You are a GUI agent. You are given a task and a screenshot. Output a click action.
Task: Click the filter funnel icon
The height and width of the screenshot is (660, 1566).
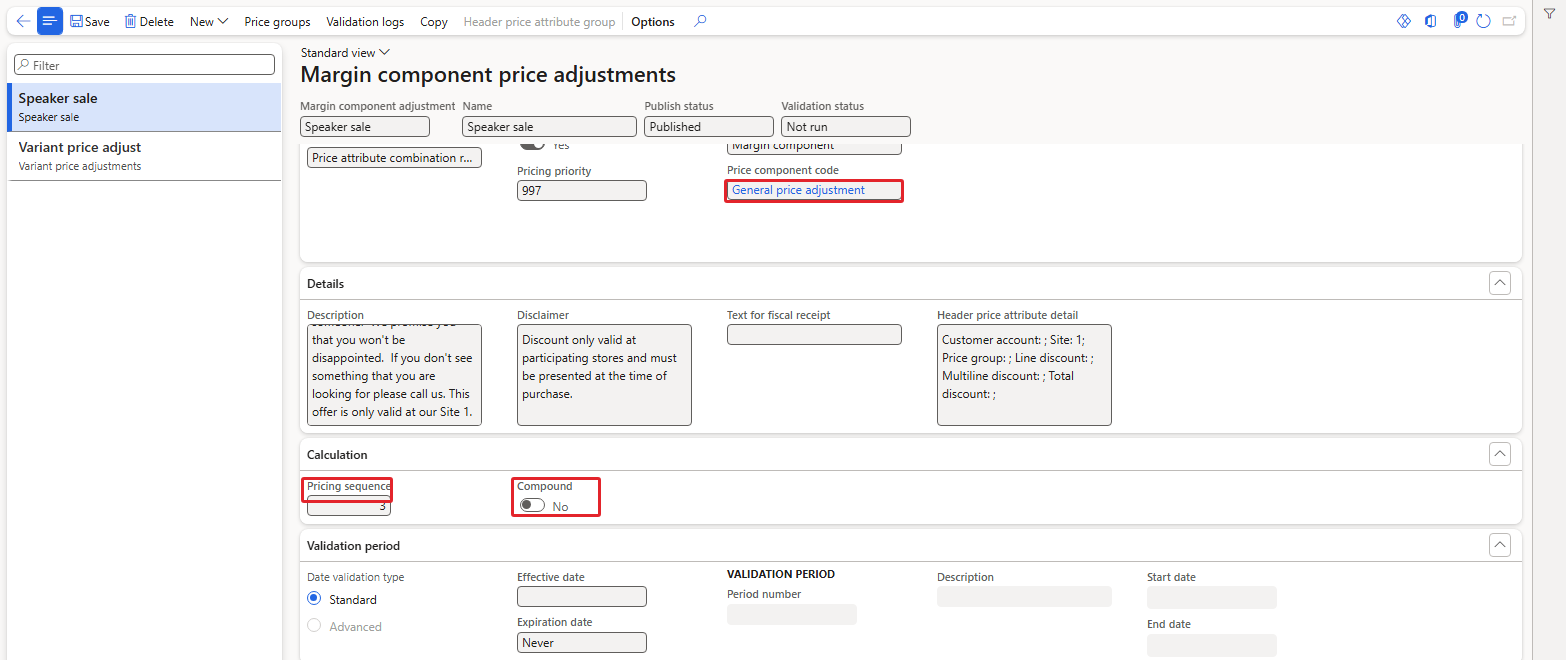click(1549, 13)
